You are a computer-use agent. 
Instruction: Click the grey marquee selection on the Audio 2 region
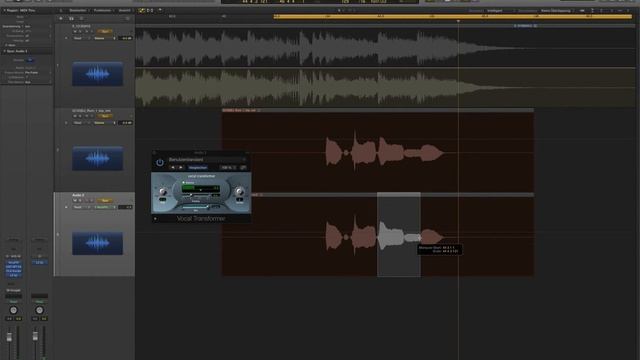coord(399,236)
